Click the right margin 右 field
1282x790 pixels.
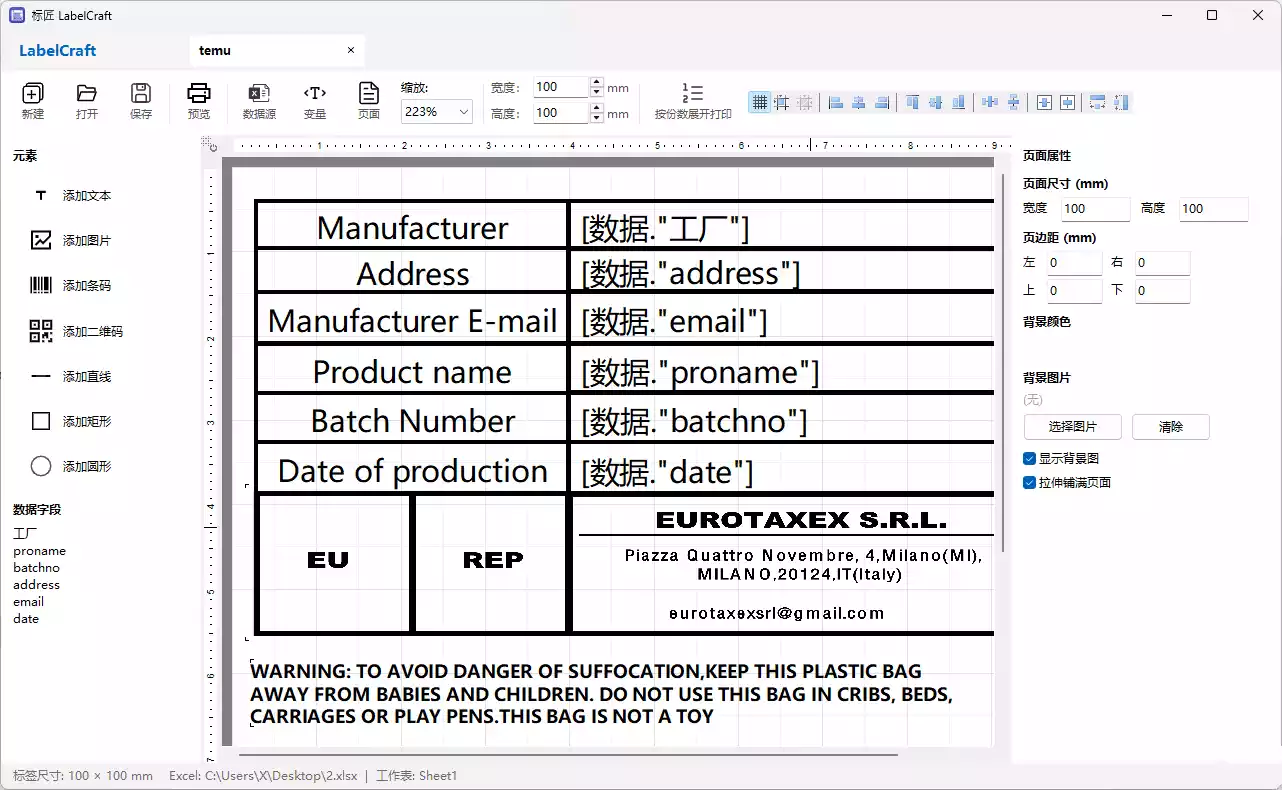click(1163, 263)
